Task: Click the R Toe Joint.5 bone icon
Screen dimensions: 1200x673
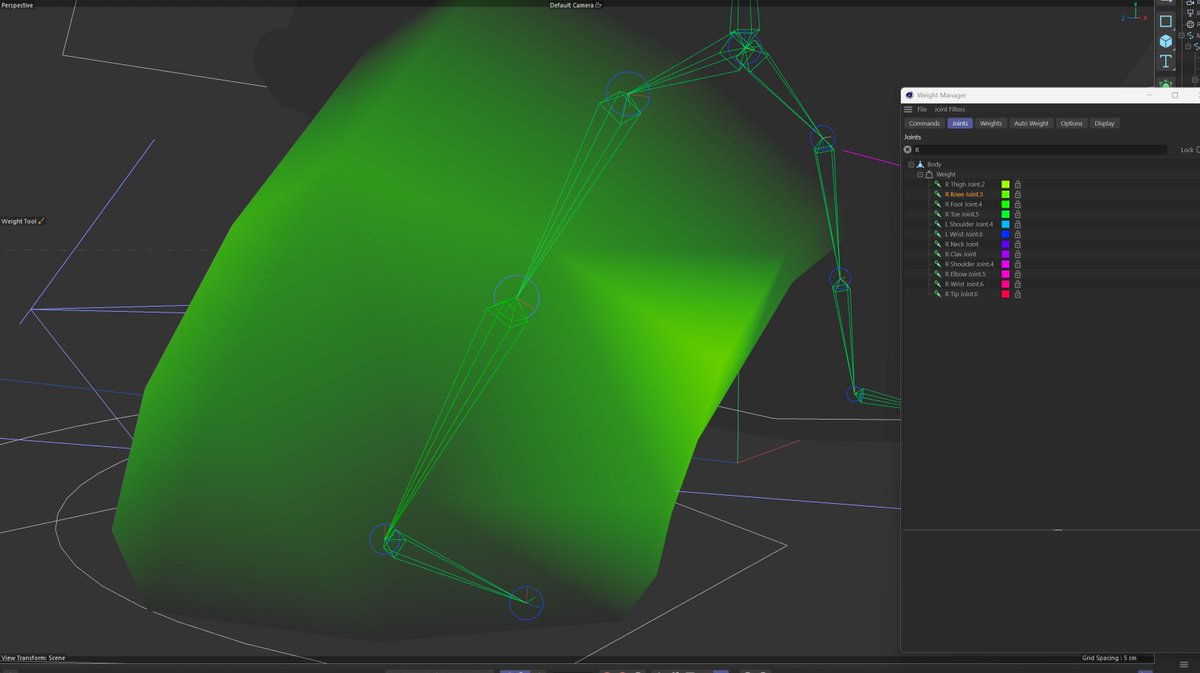Action: coord(938,214)
